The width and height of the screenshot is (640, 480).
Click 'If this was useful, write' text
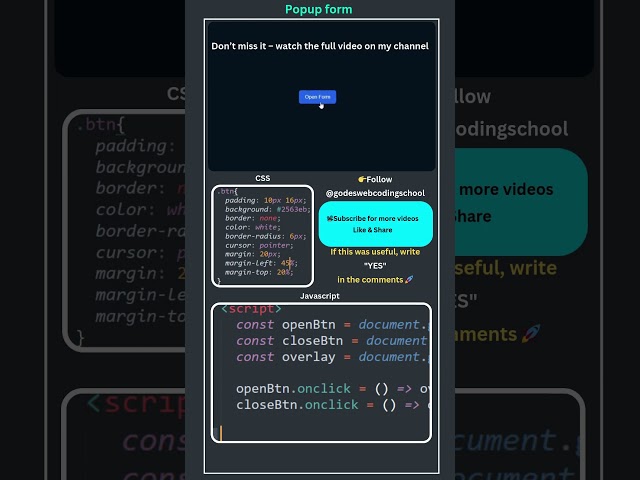(375, 252)
